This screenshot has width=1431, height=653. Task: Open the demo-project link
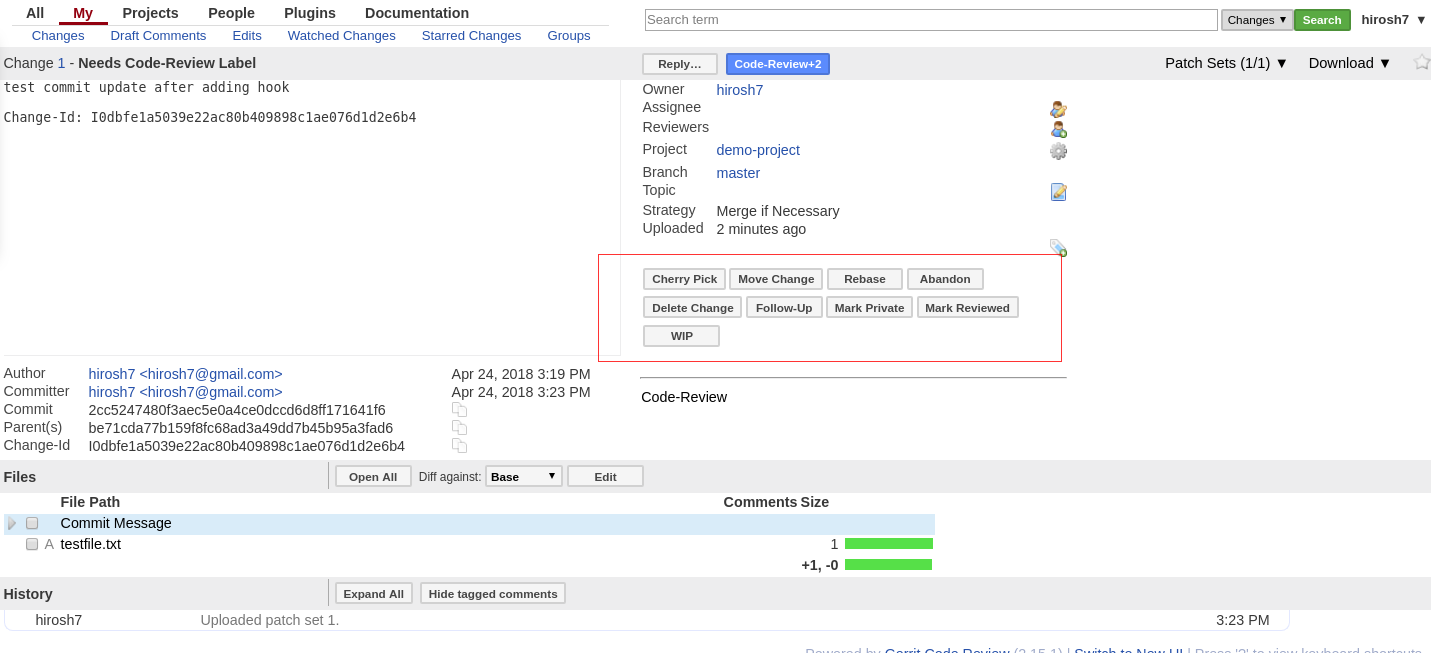758,150
